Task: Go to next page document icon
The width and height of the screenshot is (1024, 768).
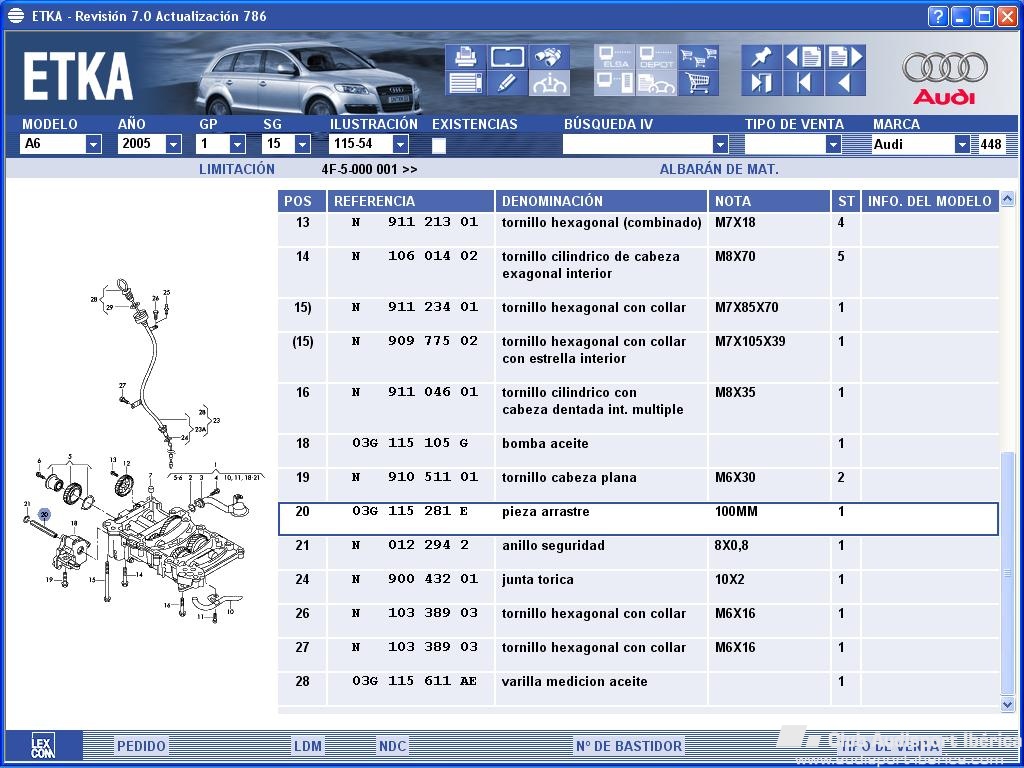Action: (x=845, y=57)
